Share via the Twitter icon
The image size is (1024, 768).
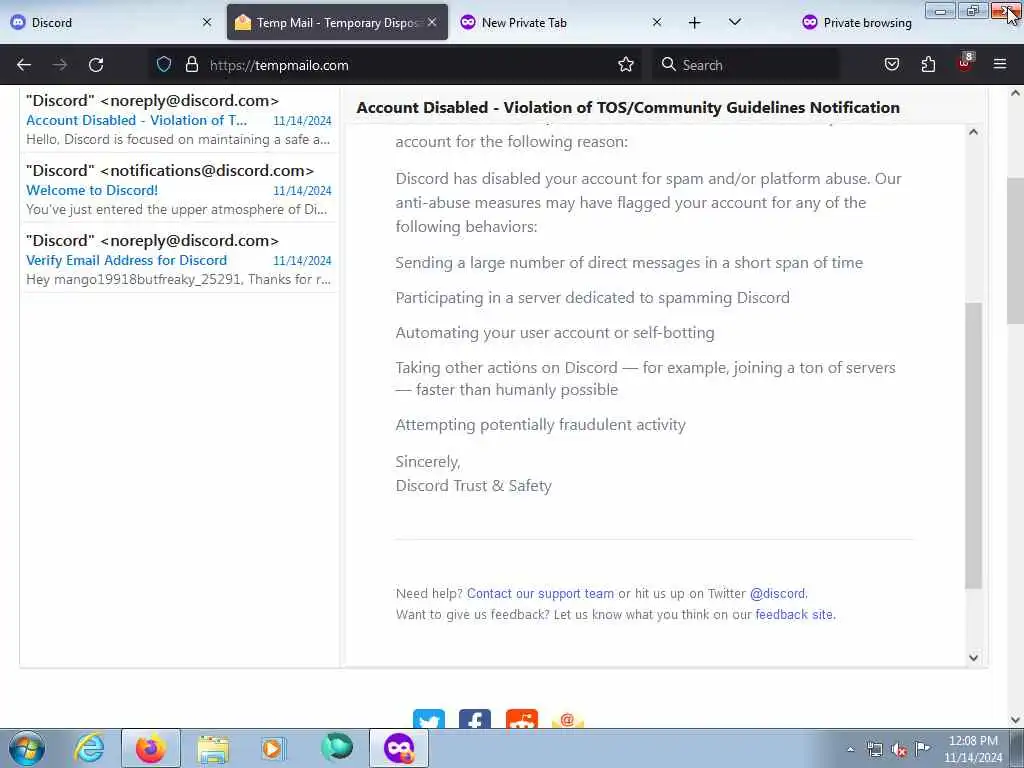429,719
